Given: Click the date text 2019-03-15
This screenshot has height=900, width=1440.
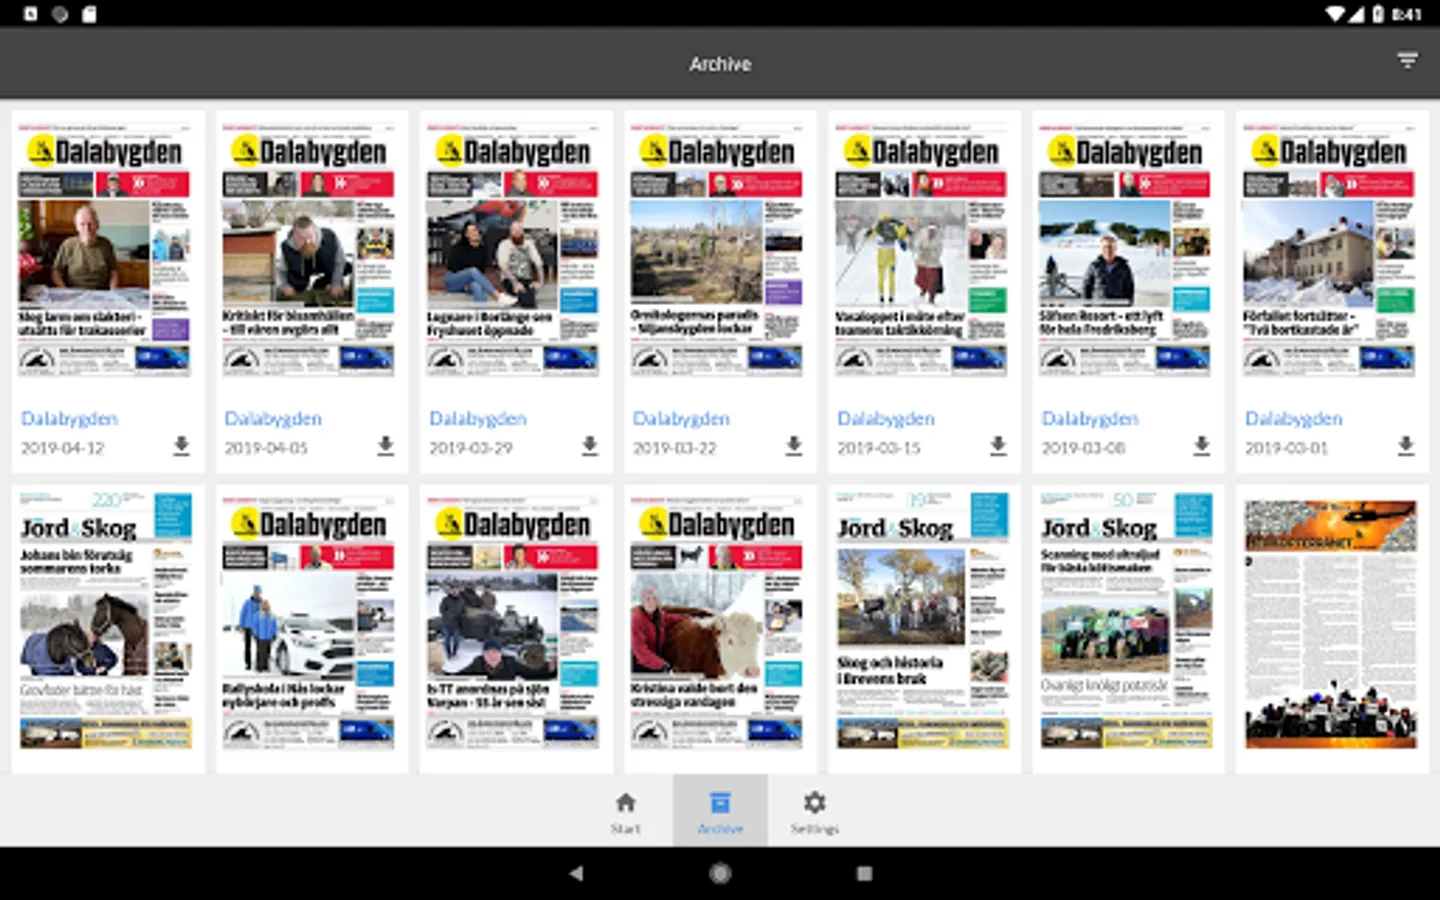Looking at the screenshot, I should pyautogui.click(x=879, y=448).
